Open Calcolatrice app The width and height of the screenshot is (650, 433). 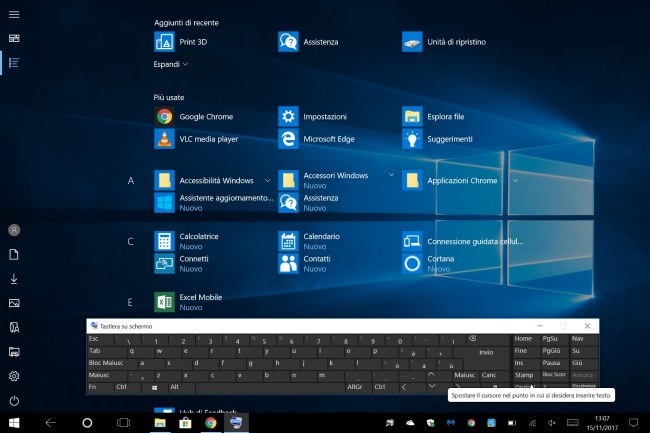pos(187,241)
